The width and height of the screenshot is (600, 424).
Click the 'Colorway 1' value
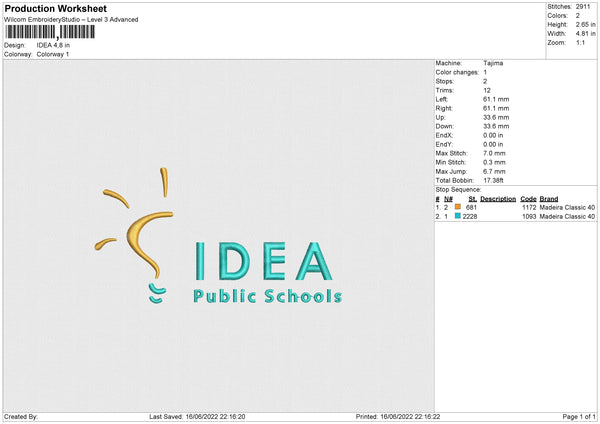(53, 54)
